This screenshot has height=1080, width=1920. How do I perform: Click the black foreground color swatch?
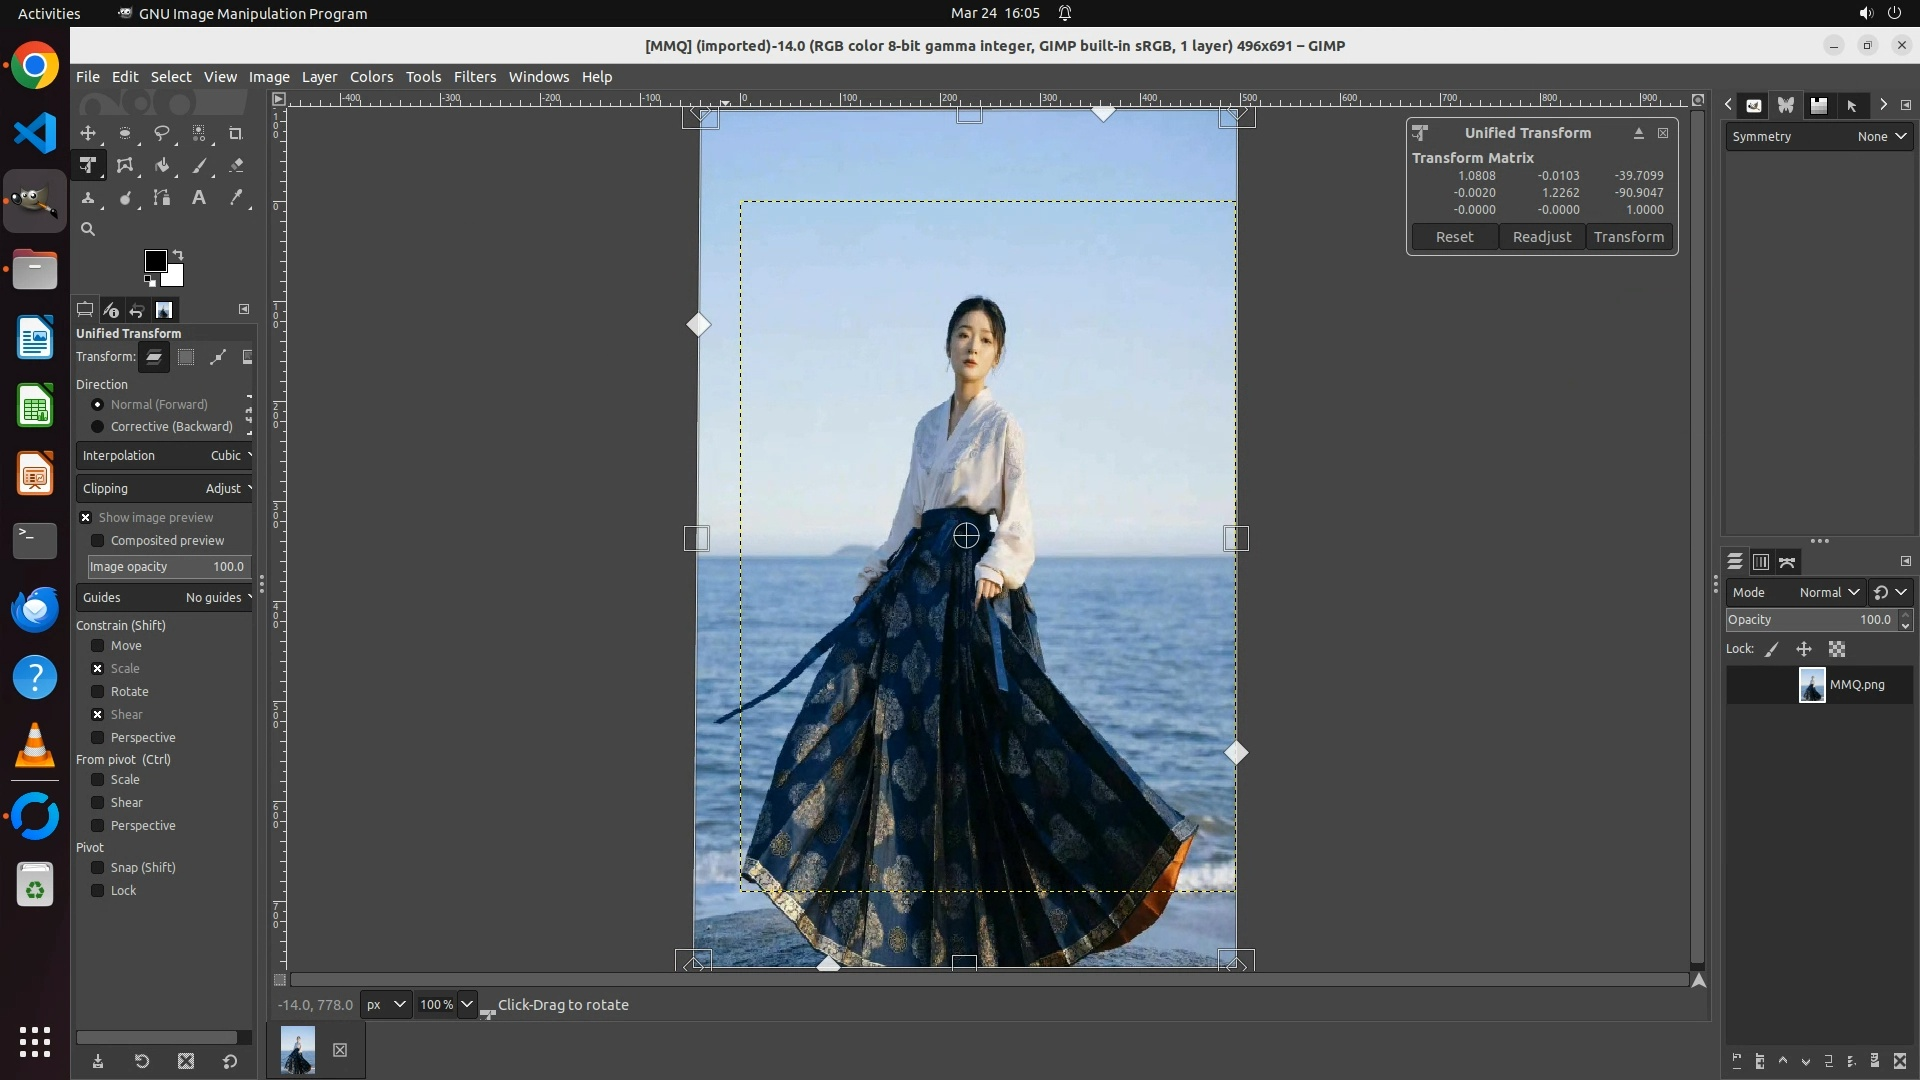tap(155, 261)
